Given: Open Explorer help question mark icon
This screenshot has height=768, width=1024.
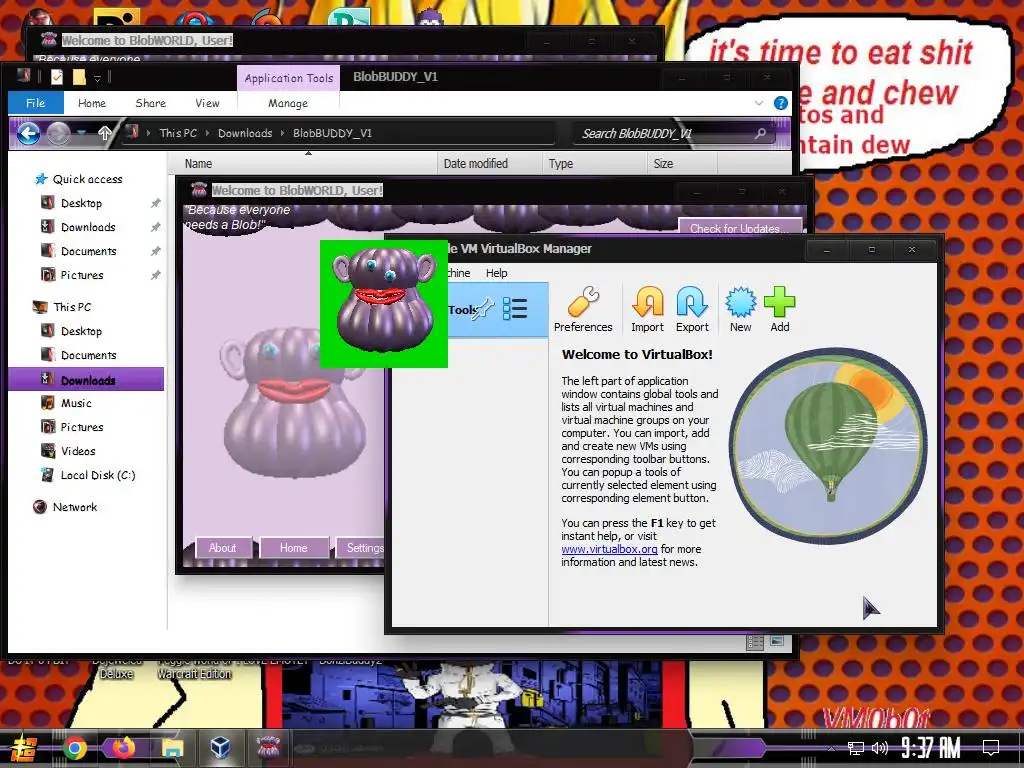Looking at the screenshot, I should [x=780, y=103].
